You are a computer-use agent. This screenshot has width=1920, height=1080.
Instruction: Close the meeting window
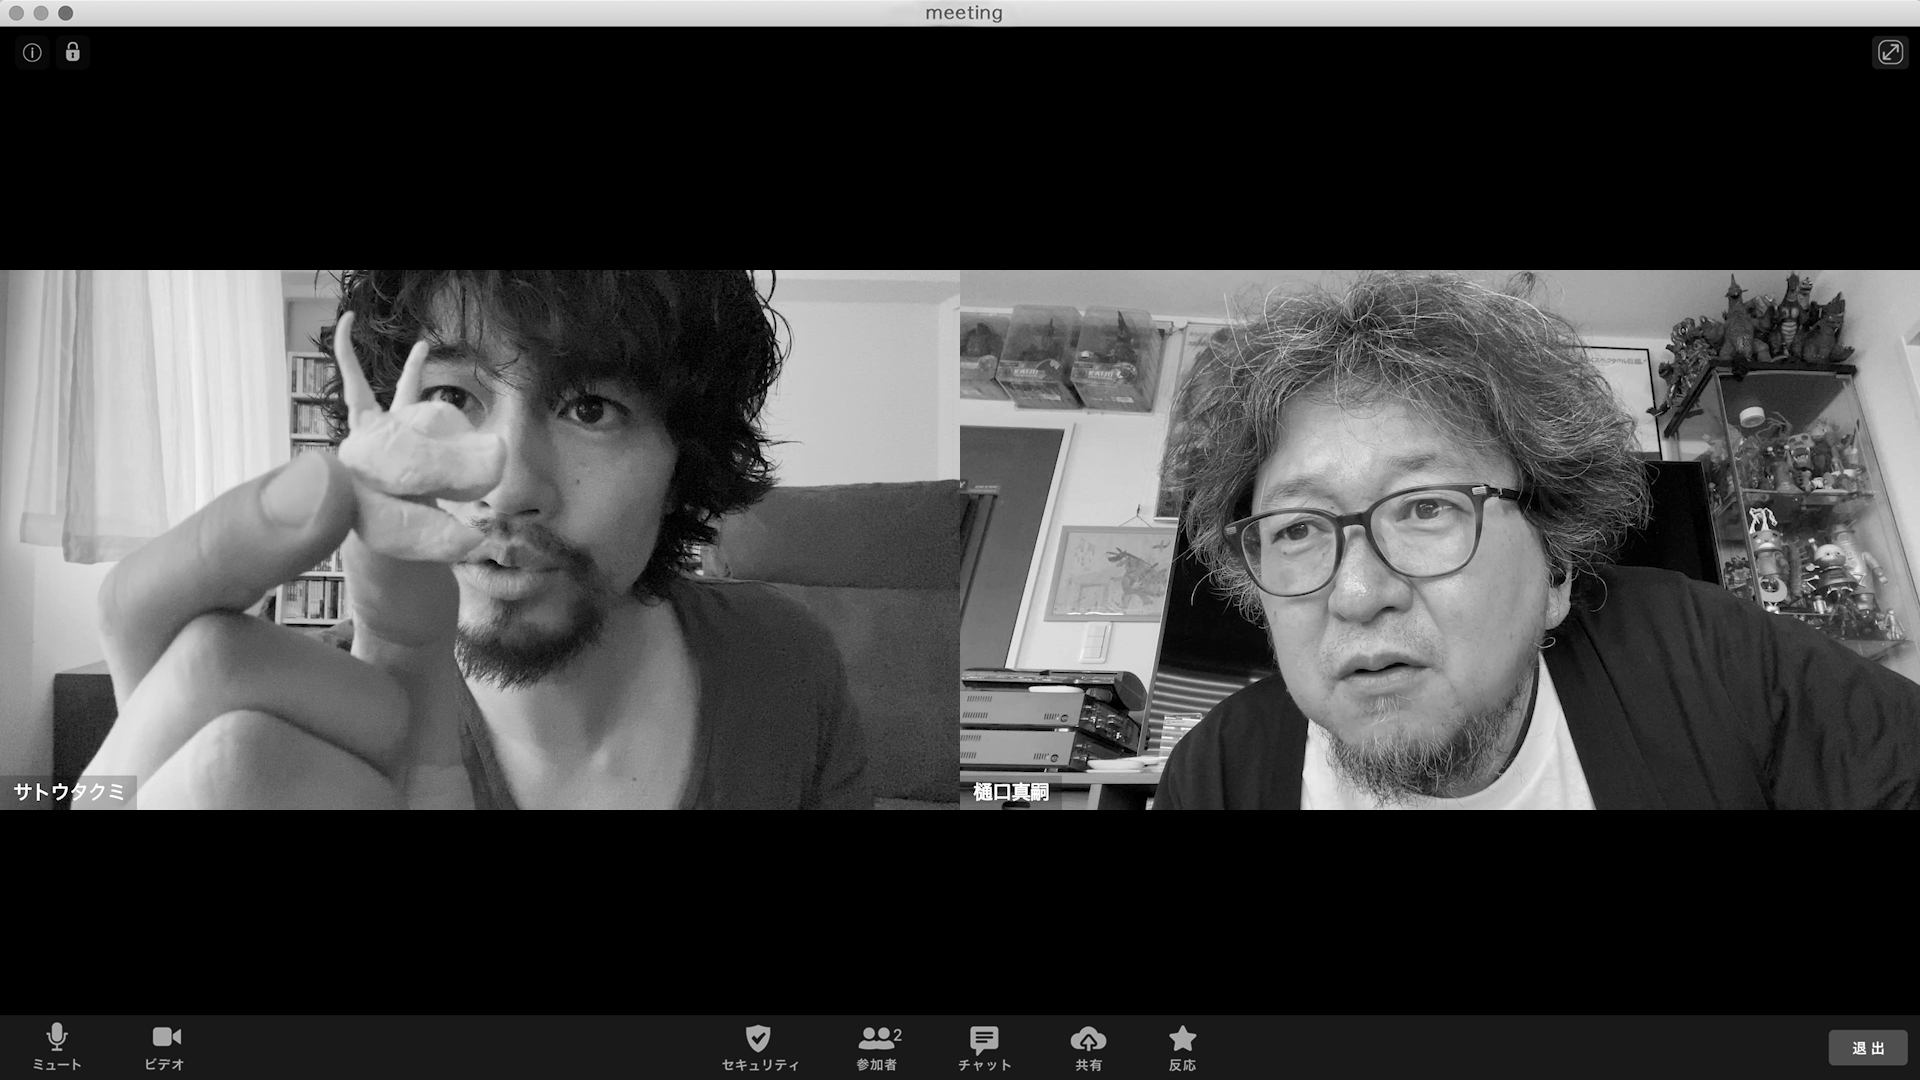click(16, 13)
